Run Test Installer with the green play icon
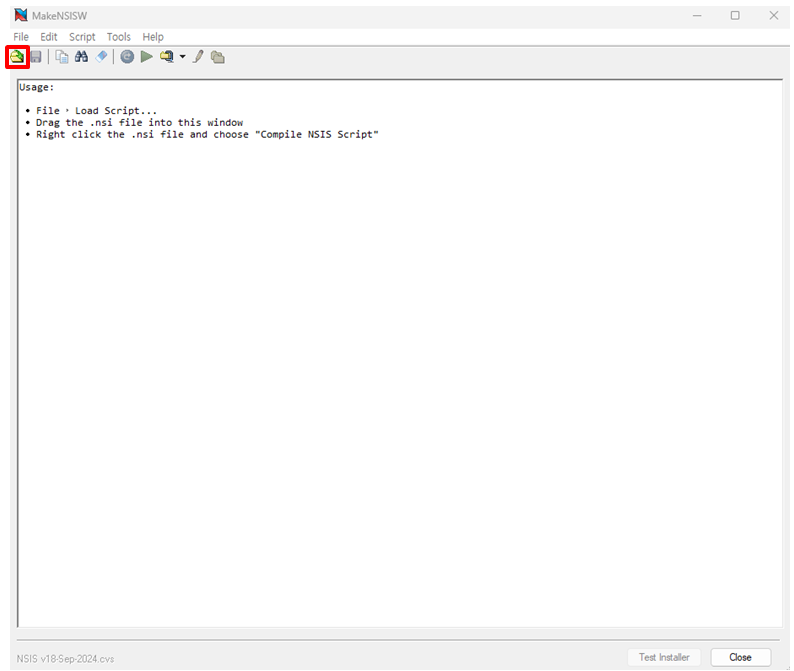 (147, 57)
